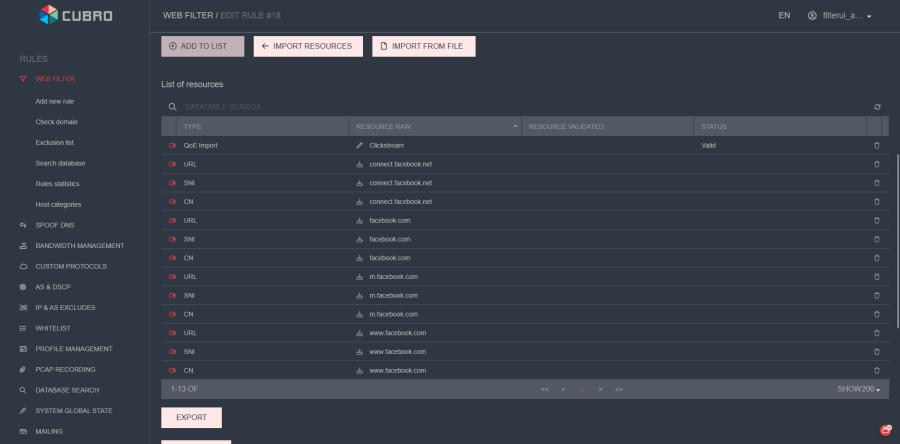The image size is (900, 444).
Task: Toggle the switch for URL facebook.com
Action: click(172, 220)
